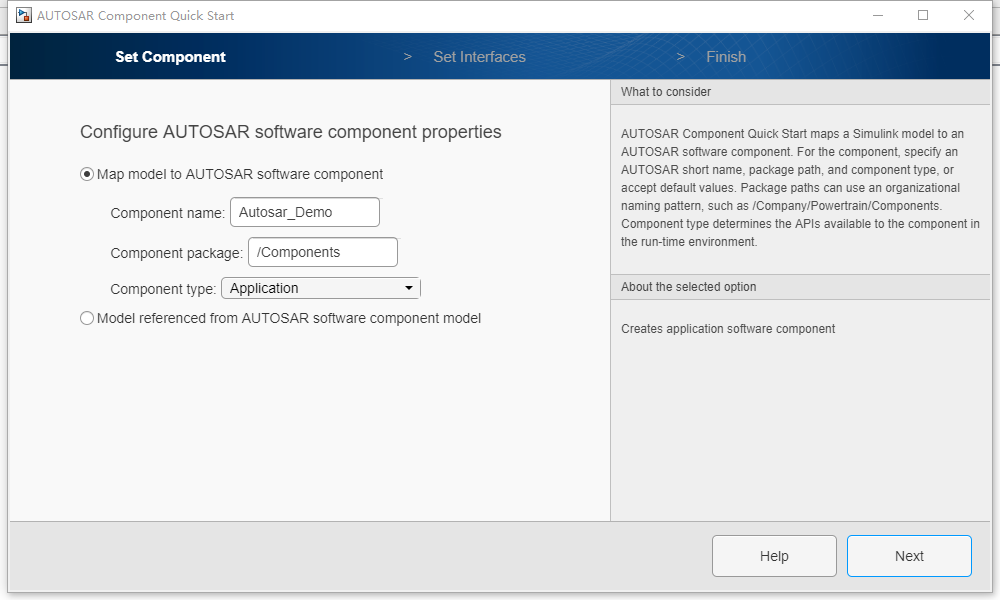Go to the Set Interfaces step
This screenshot has height=600, width=1000.
click(480, 57)
